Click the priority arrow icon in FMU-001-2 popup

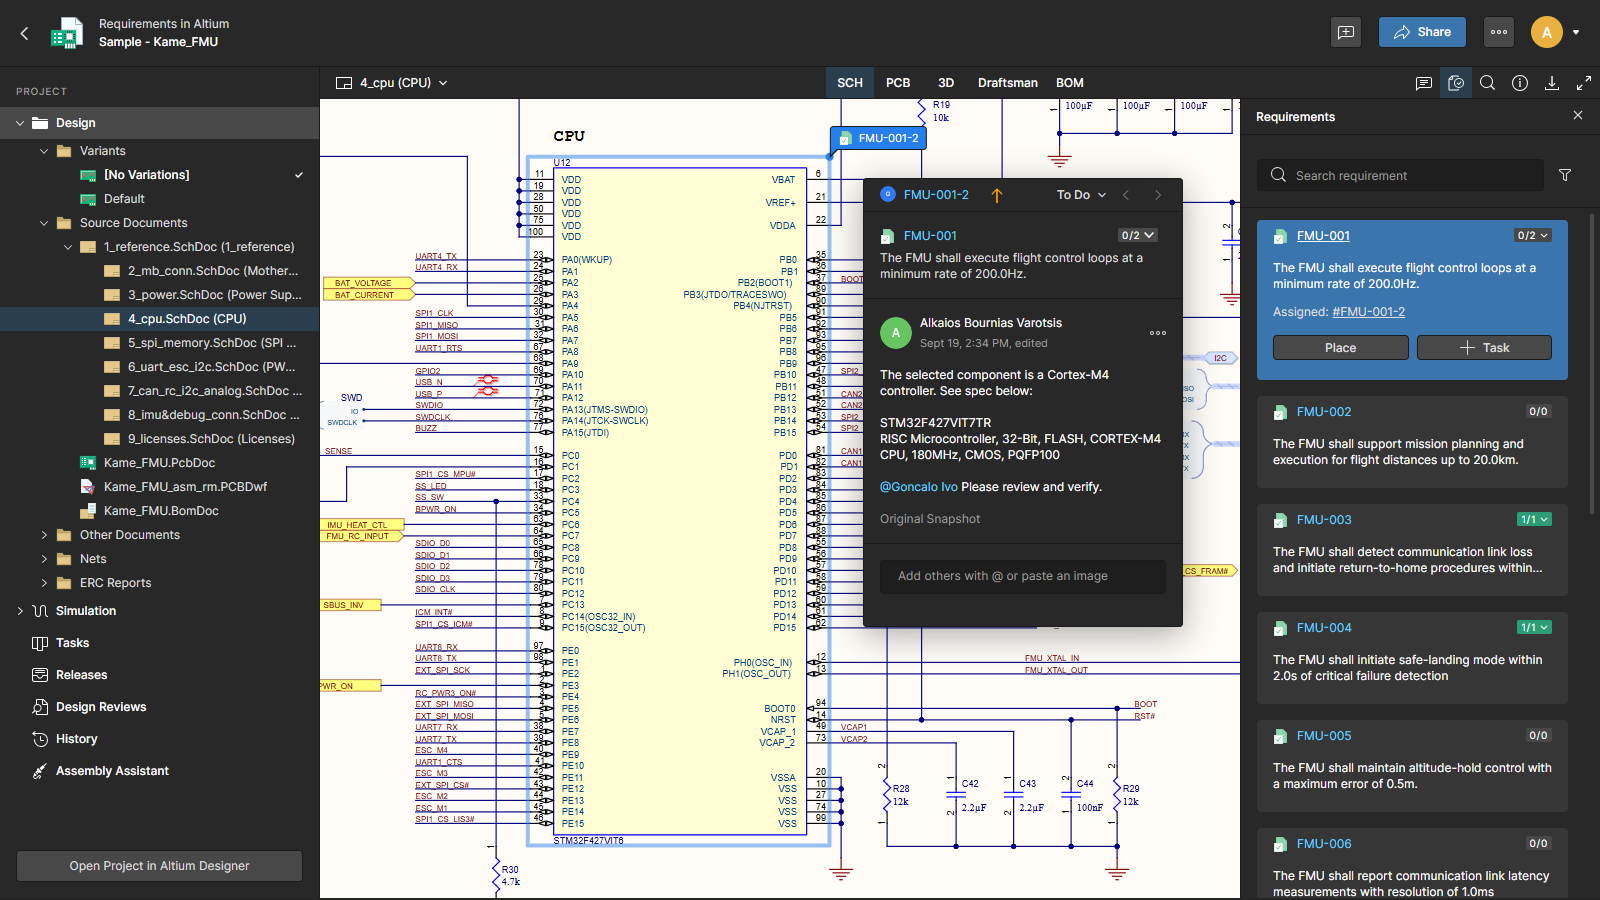click(997, 195)
